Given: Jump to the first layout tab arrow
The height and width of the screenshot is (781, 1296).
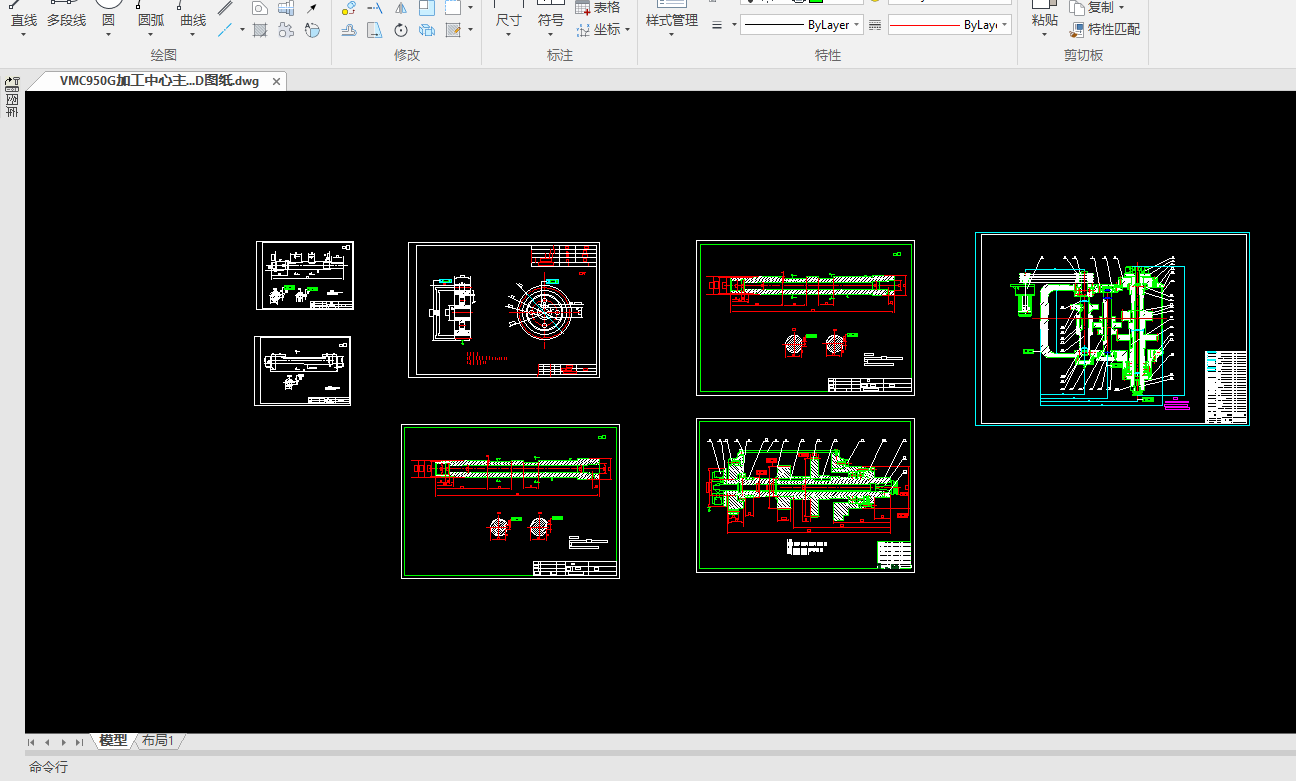Looking at the screenshot, I should [x=32, y=742].
